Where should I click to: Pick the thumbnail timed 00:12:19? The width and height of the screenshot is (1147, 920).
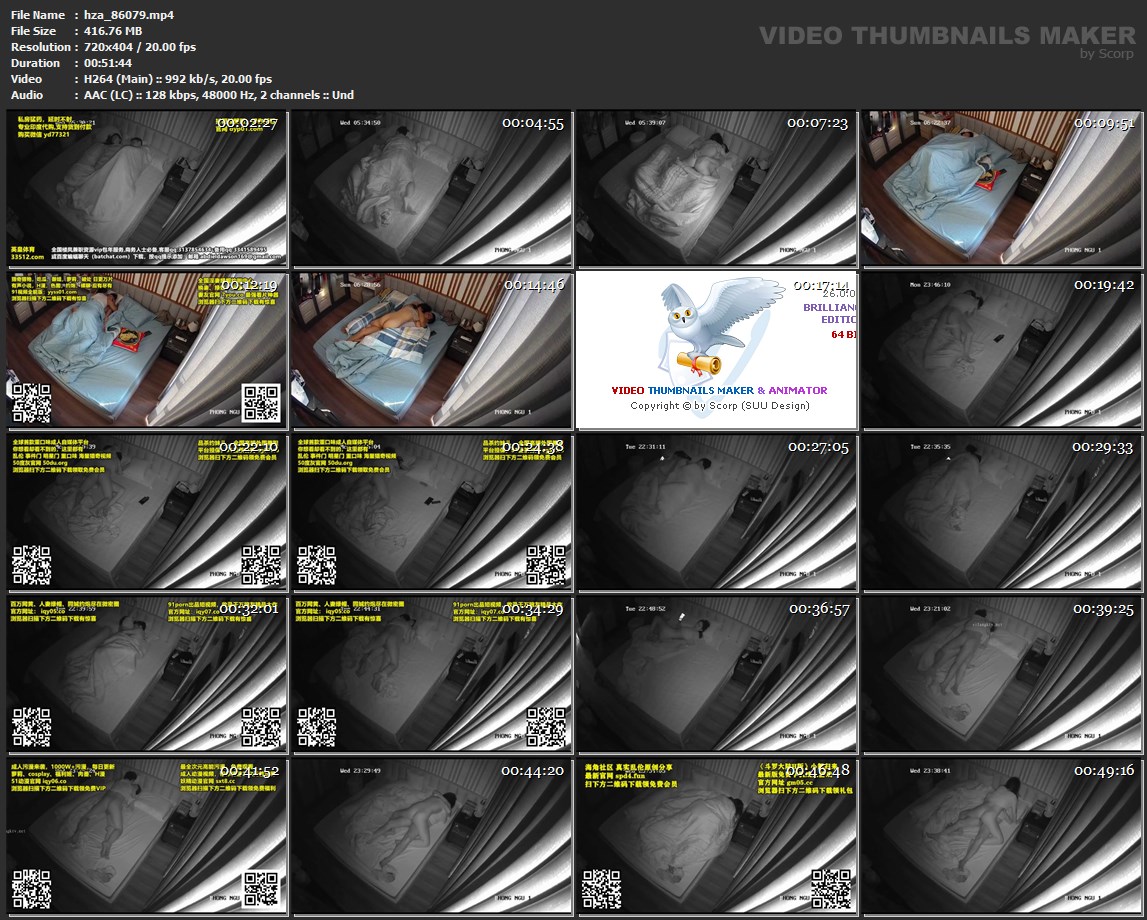(x=147, y=350)
